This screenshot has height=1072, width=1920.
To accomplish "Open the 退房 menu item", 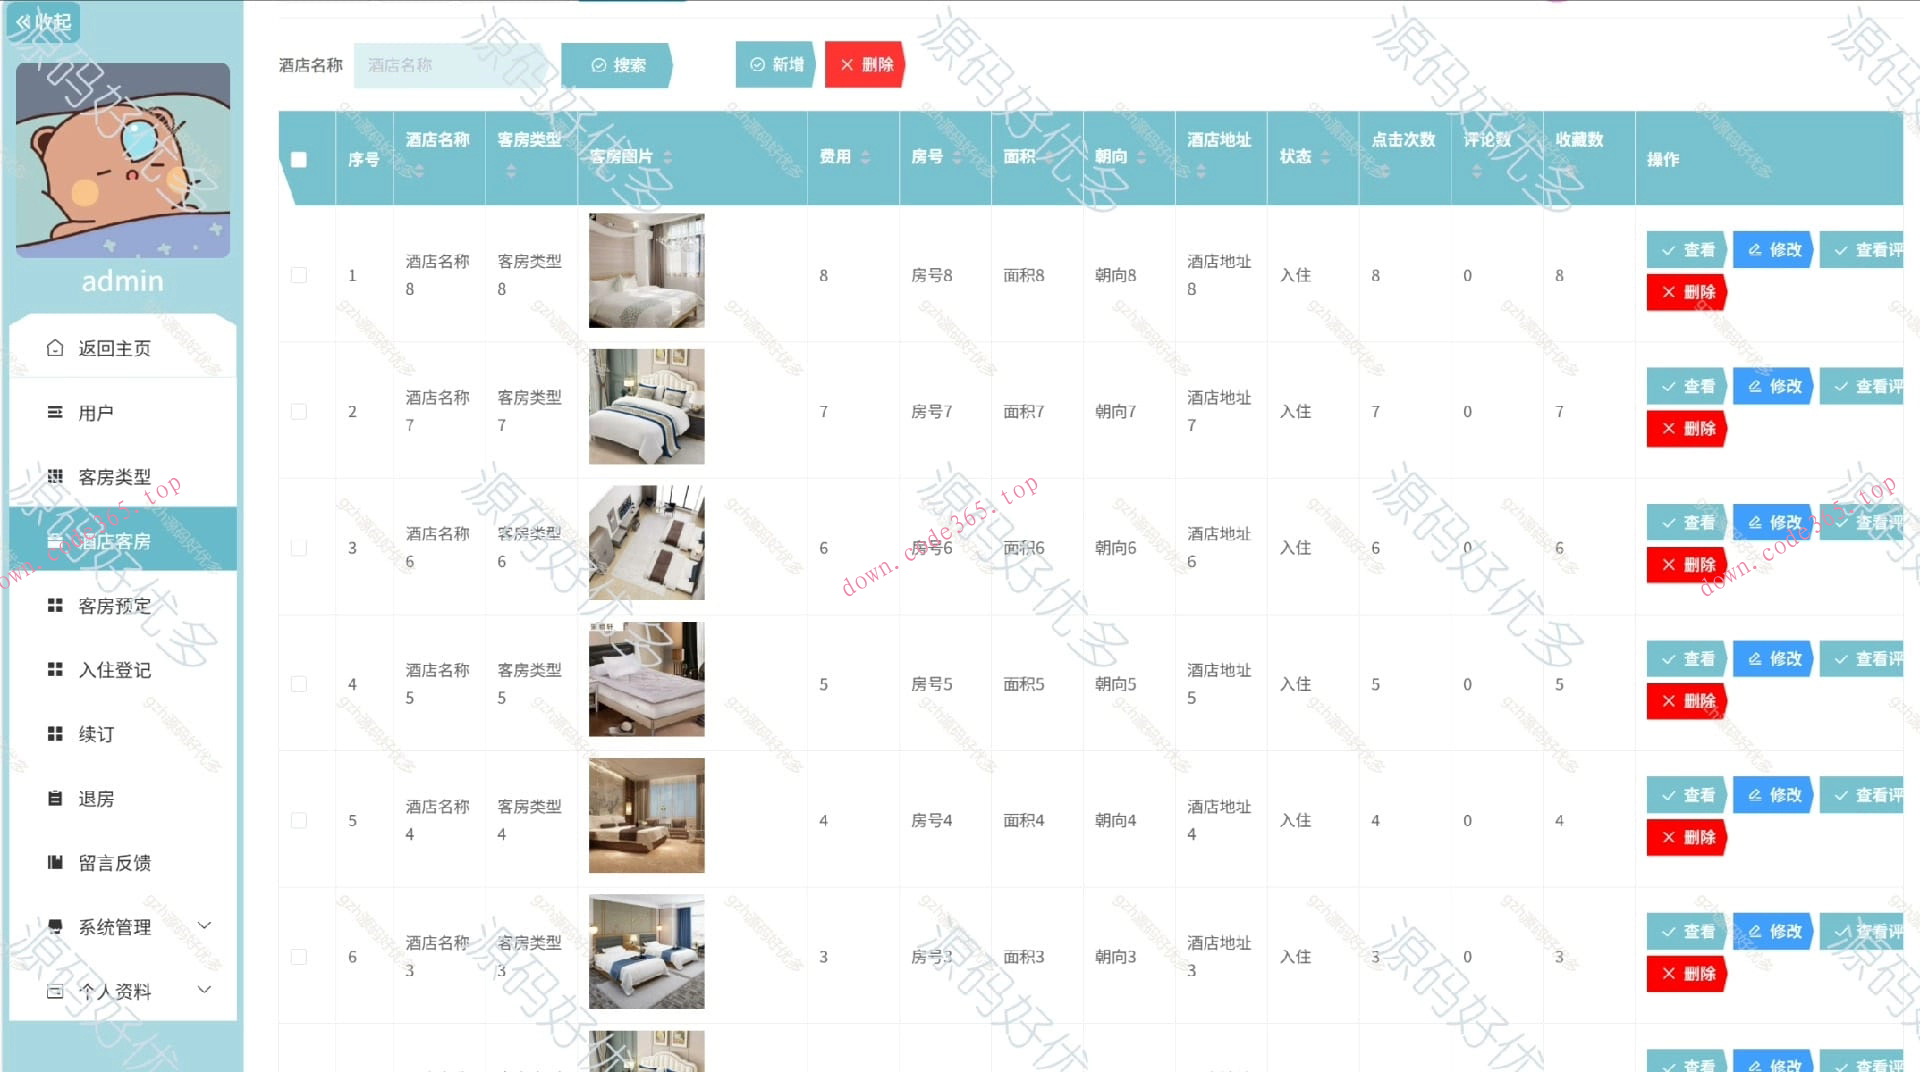I will click(x=123, y=799).
